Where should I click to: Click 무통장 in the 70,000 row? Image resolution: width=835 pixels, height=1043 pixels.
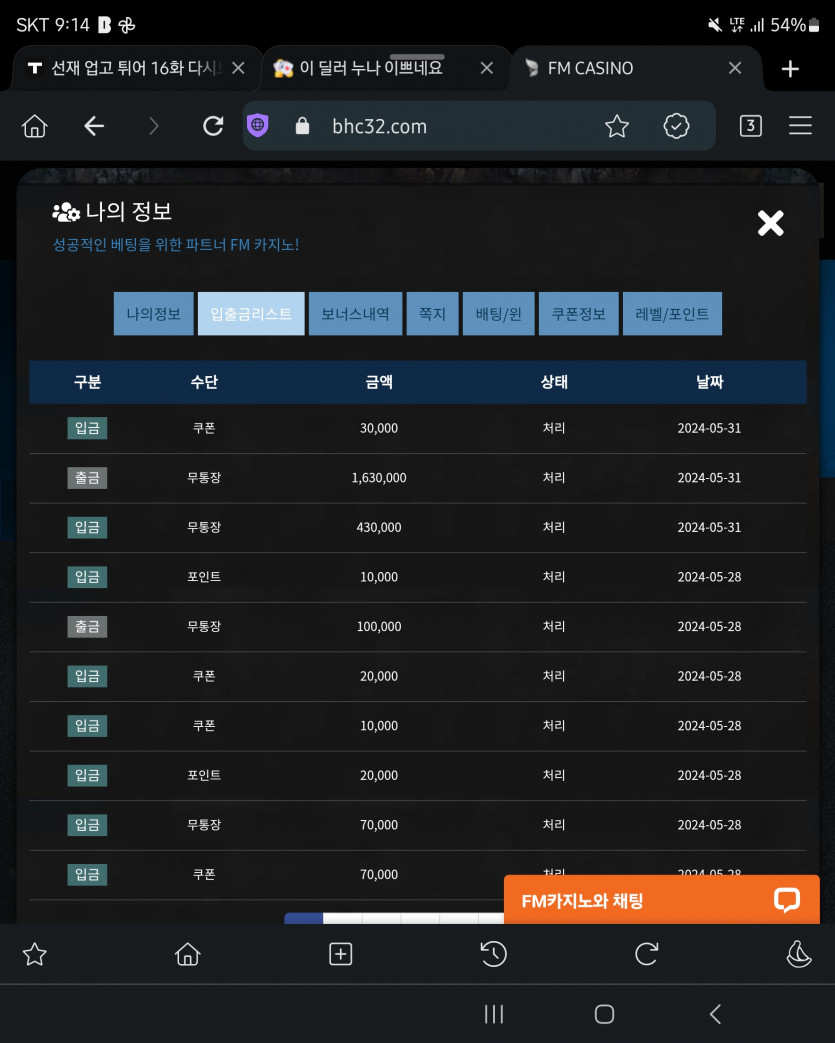tap(204, 825)
